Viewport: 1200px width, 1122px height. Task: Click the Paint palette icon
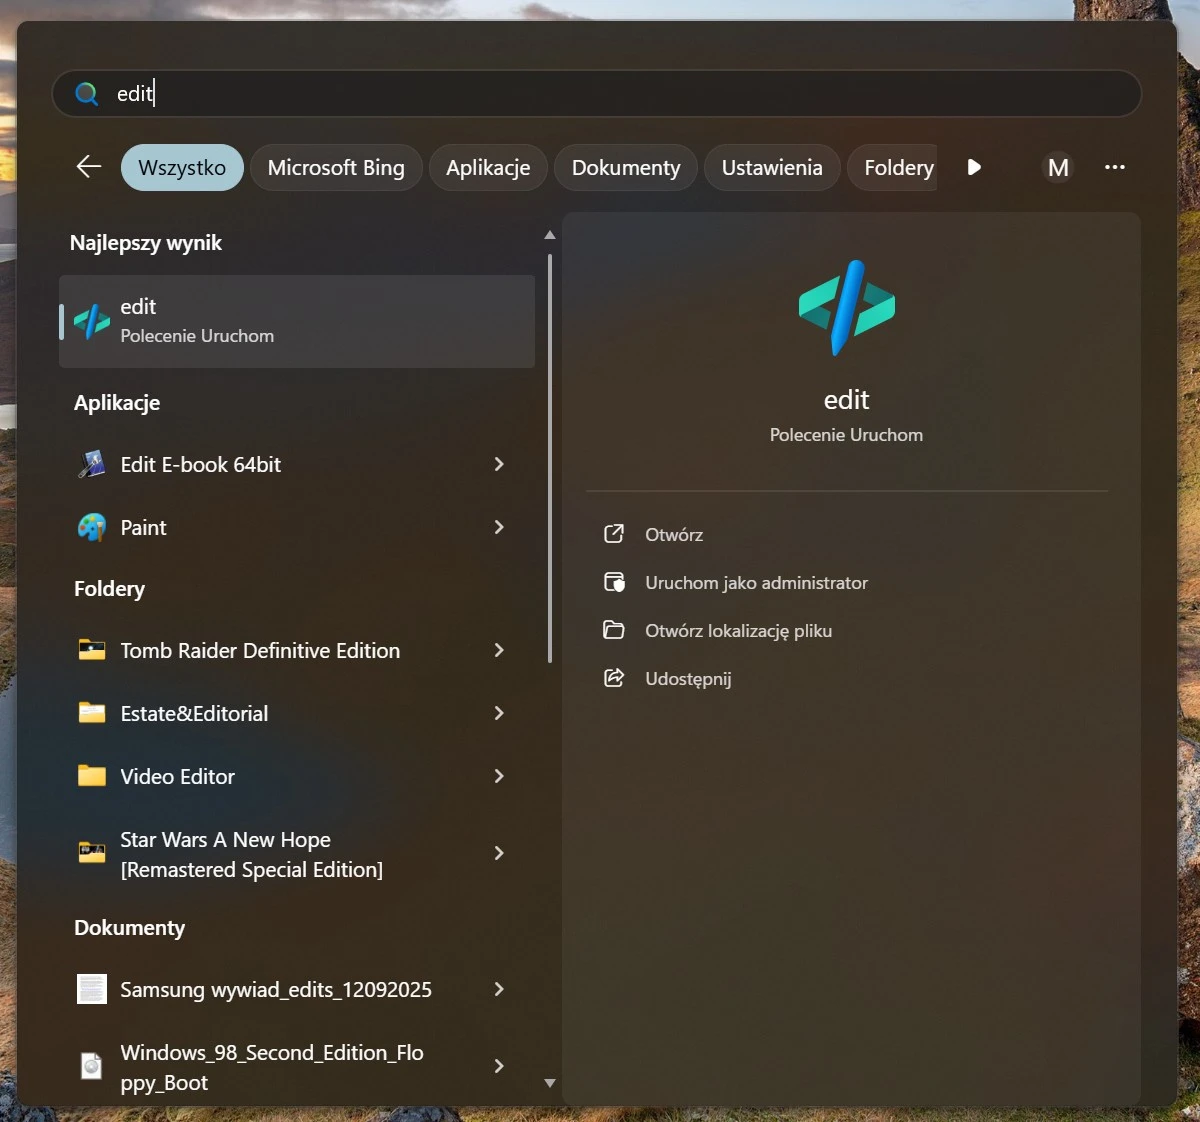click(92, 528)
